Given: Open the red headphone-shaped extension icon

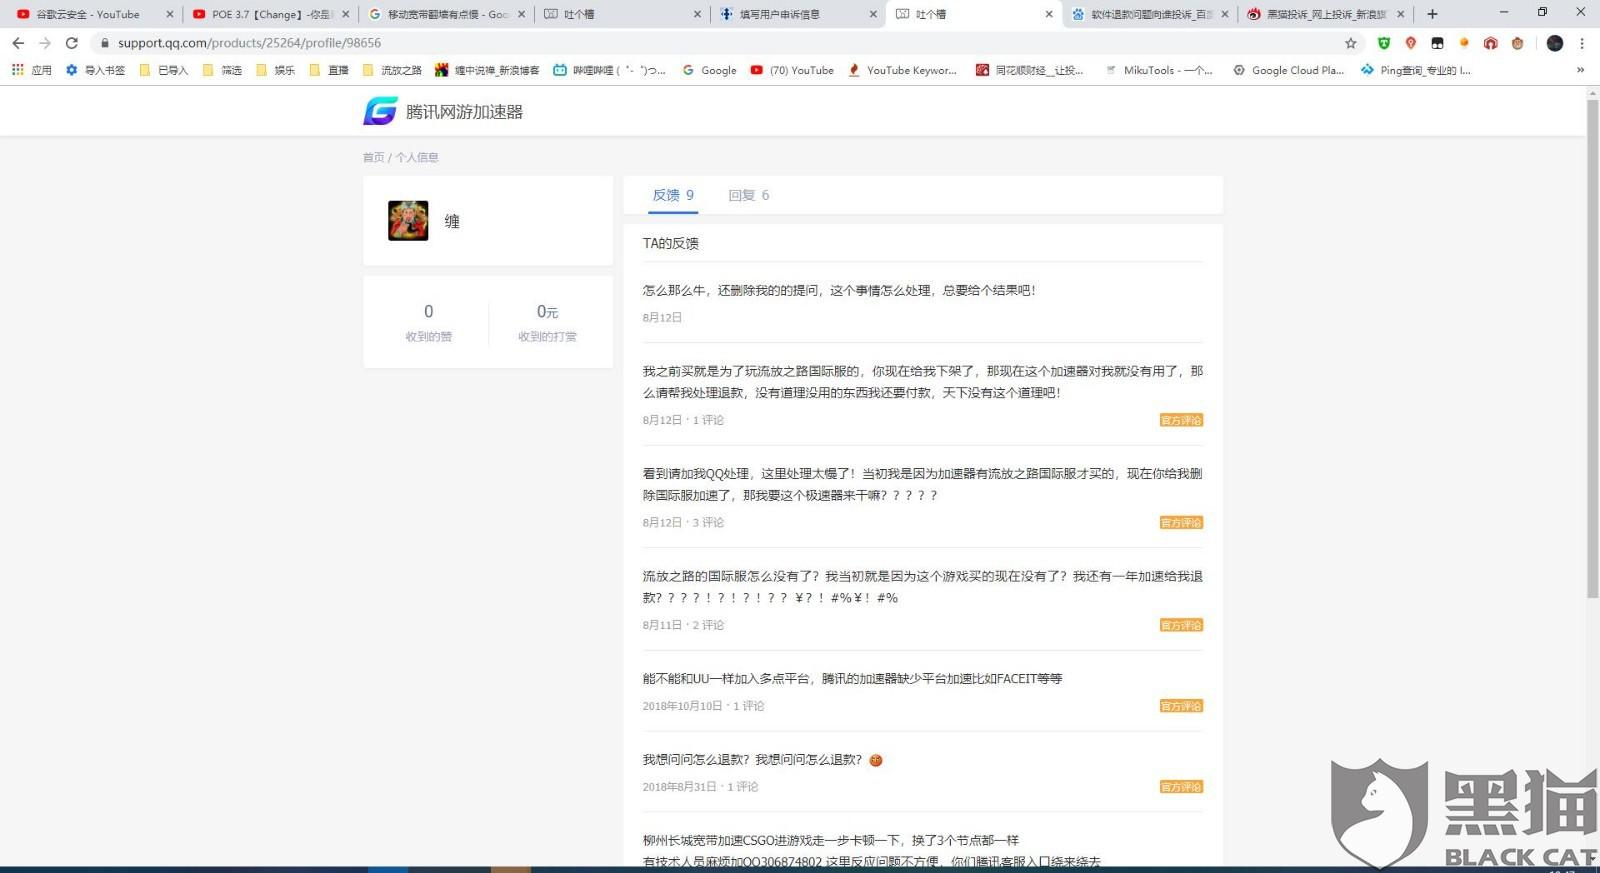Looking at the screenshot, I should pos(1490,43).
